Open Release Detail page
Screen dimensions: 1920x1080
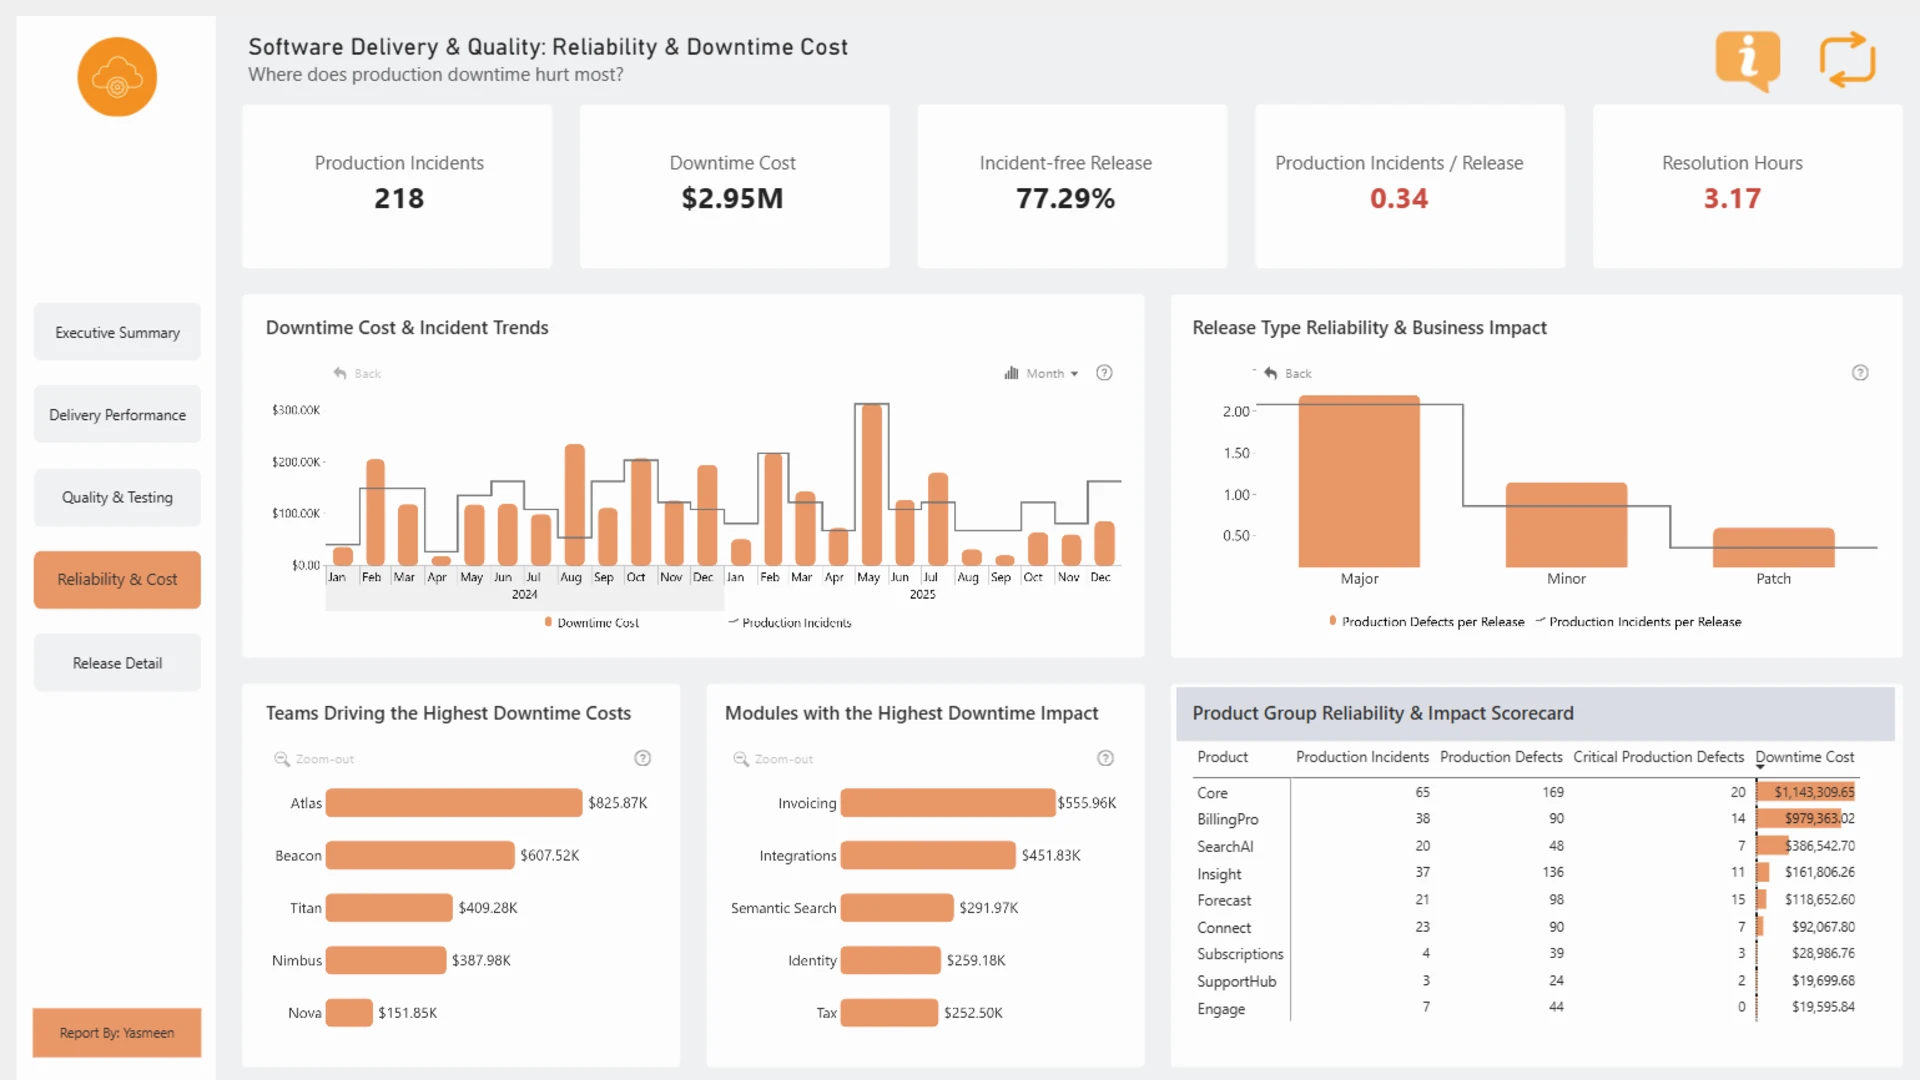click(117, 663)
